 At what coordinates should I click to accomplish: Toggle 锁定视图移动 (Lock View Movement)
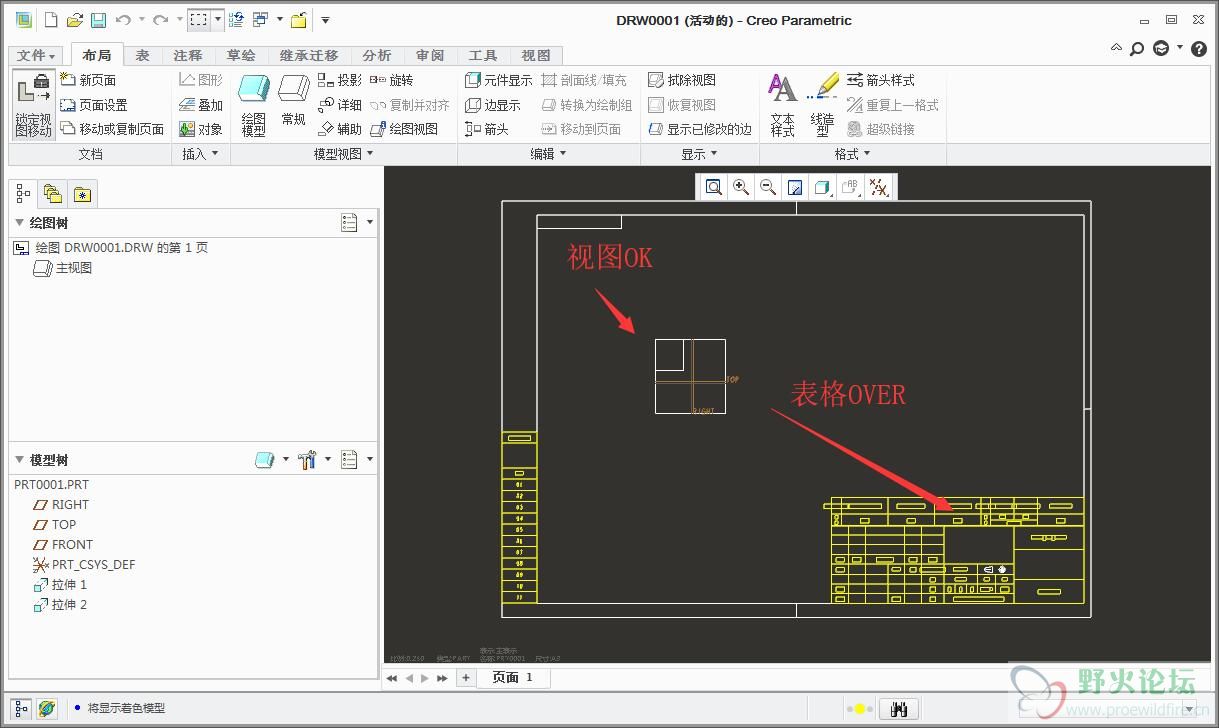(x=33, y=105)
